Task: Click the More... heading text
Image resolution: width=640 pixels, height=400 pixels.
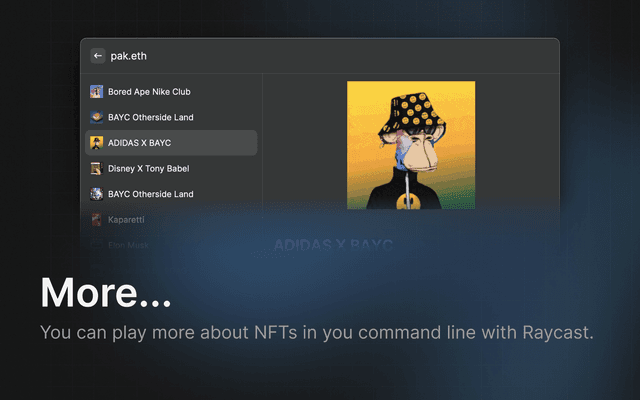Action: coord(106,293)
